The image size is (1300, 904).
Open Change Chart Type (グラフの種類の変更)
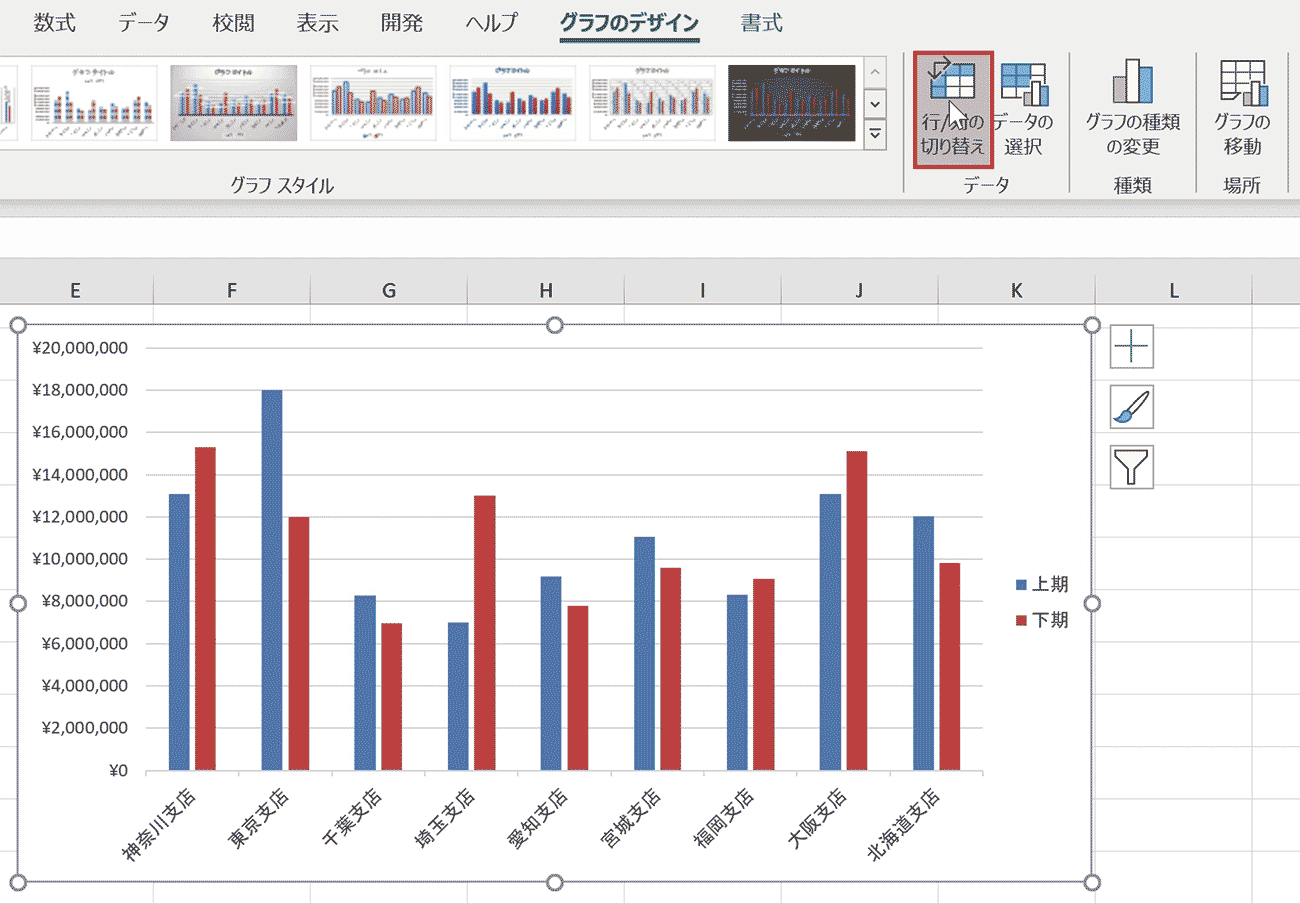pos(1133,110)
